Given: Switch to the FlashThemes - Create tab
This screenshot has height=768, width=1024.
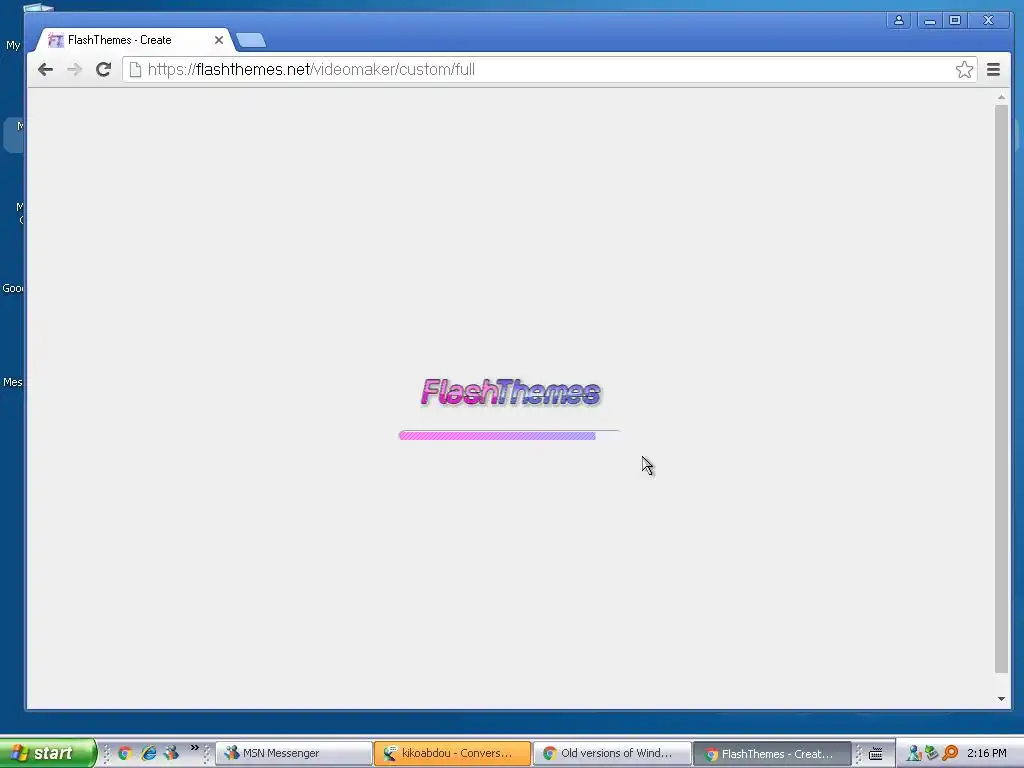Looking at the screenshot, I should 131,40.
